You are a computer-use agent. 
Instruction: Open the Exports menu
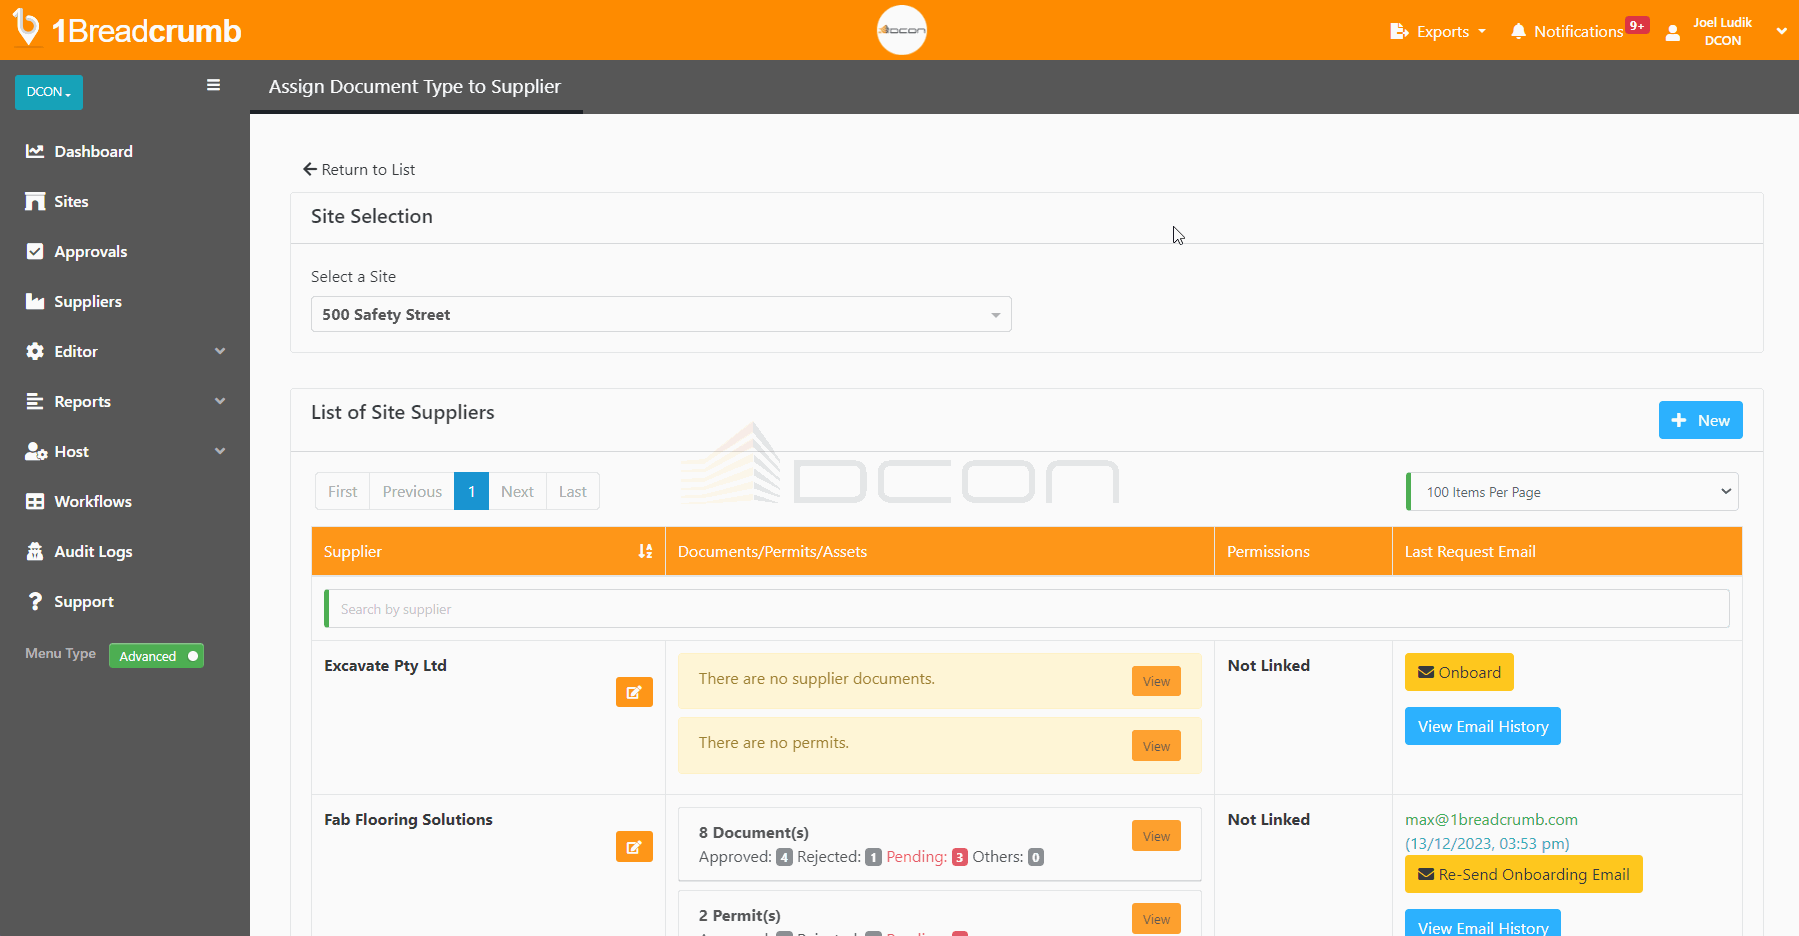(x=1438, y=31)
